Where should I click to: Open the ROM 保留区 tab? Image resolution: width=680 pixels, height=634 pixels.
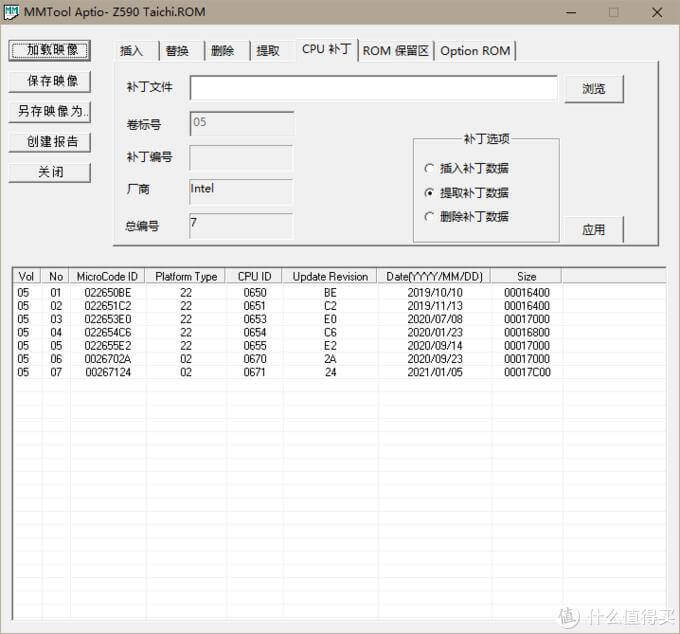[395, 51]
